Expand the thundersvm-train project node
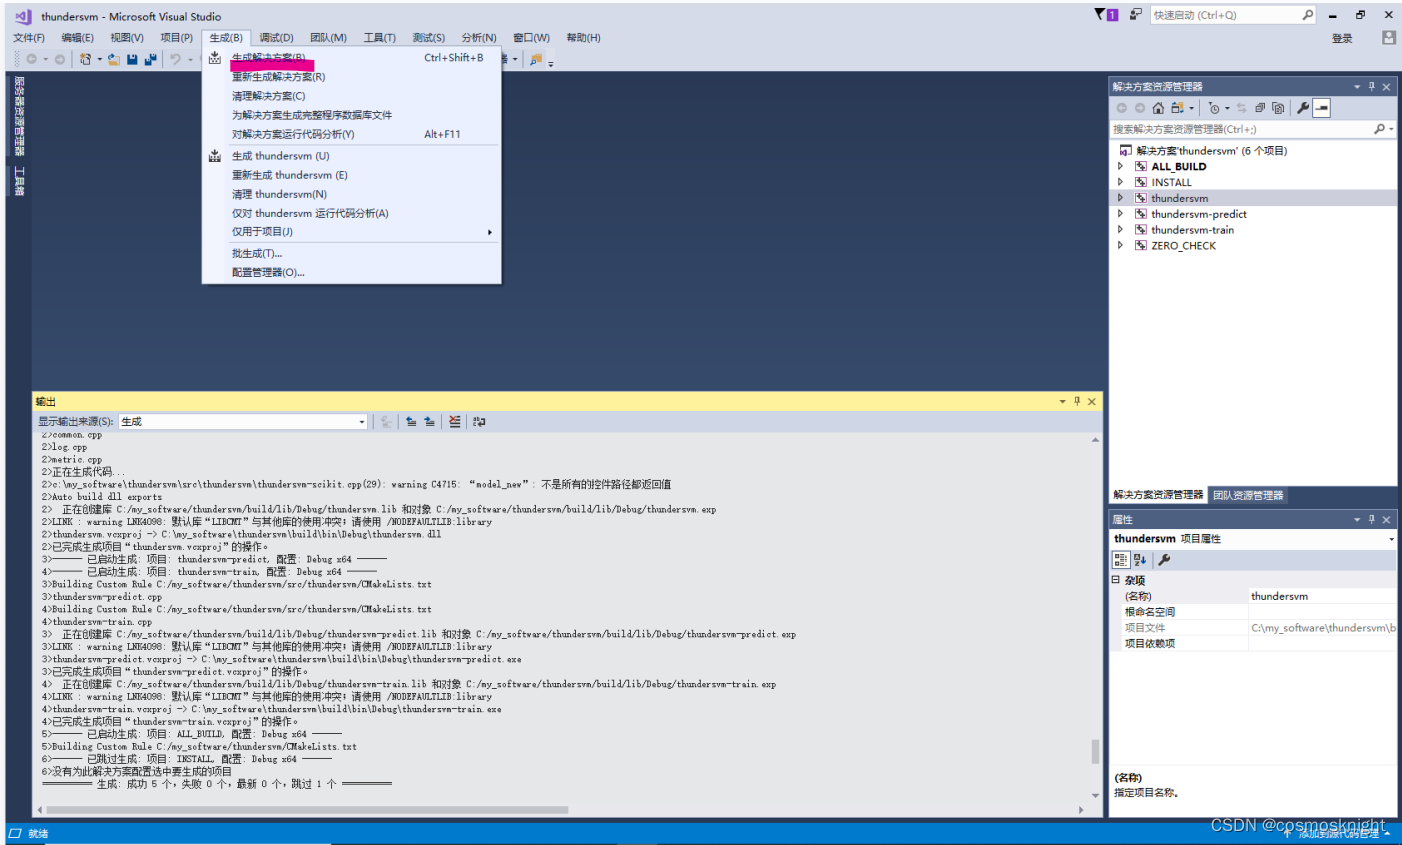 click(x=1121, y=229)
